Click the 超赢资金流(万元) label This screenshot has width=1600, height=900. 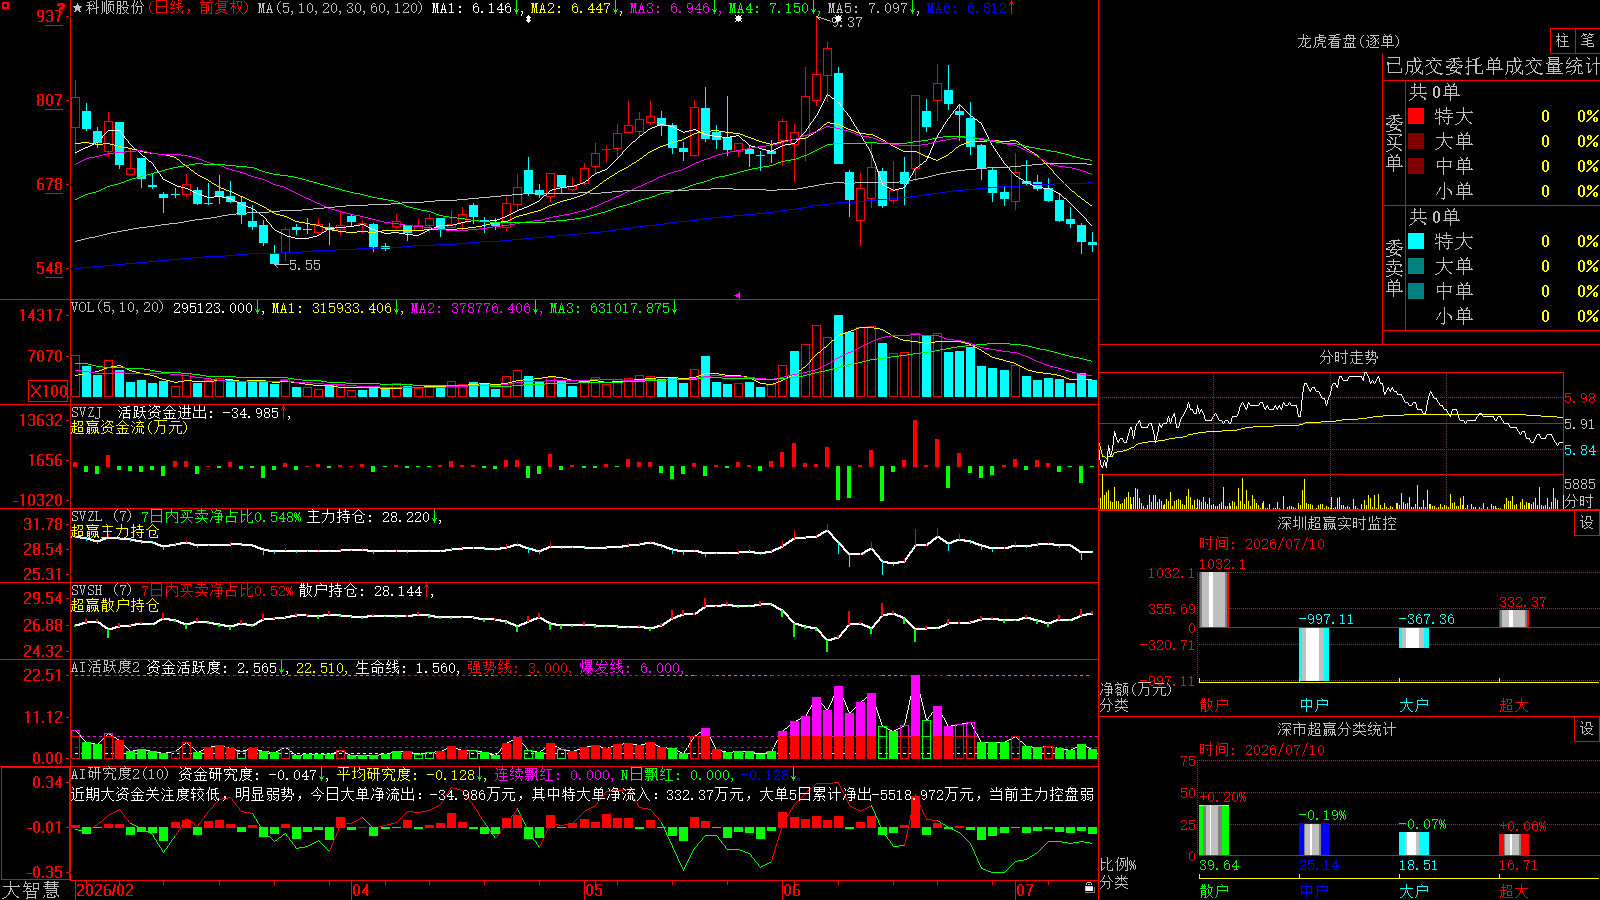tap(129, 427)
